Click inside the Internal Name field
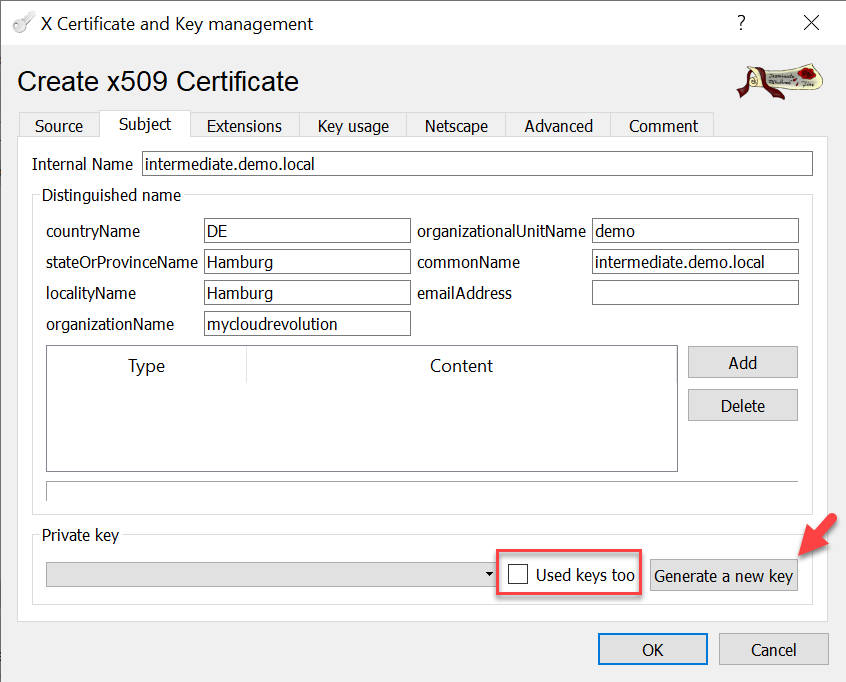Screen dimensions: 846x682 pos(476,164)
